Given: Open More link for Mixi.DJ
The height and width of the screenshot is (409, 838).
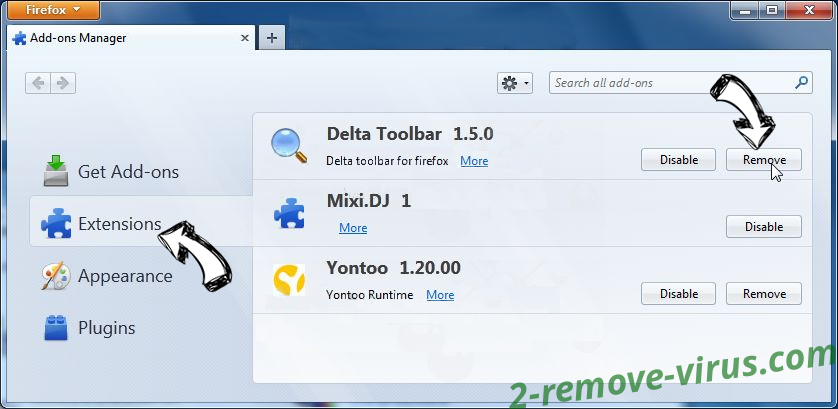Looking at the screenshot, I should [x=353, y=228].
